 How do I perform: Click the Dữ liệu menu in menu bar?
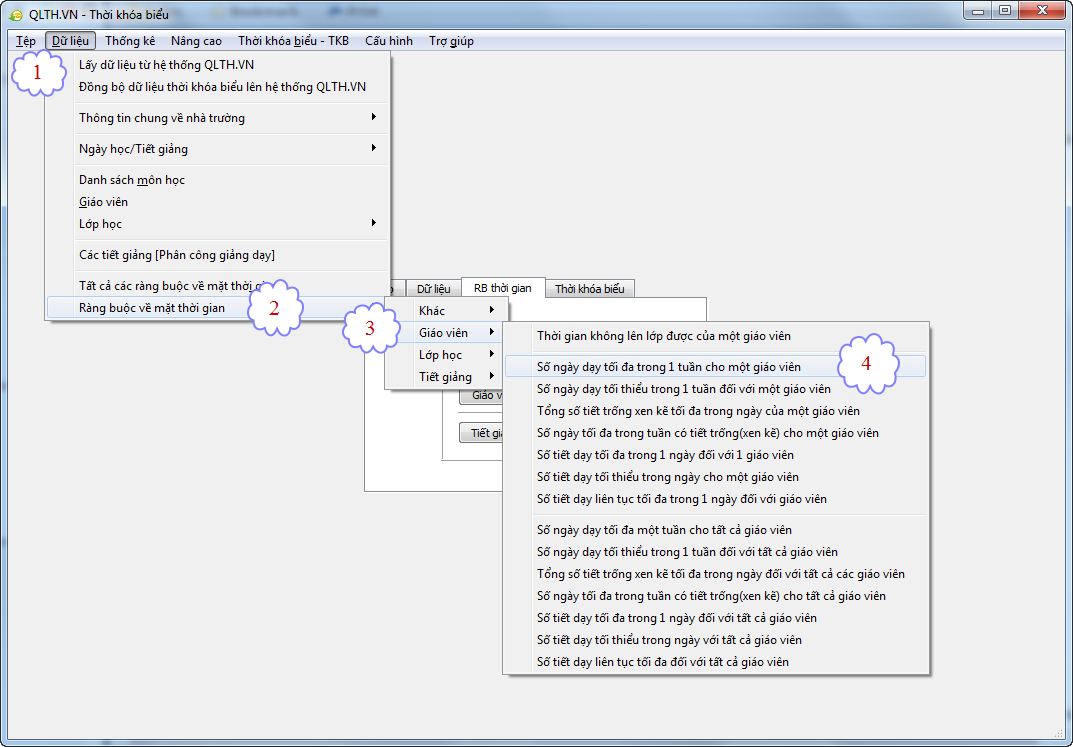pyautogui.click(x=70, y=41)
